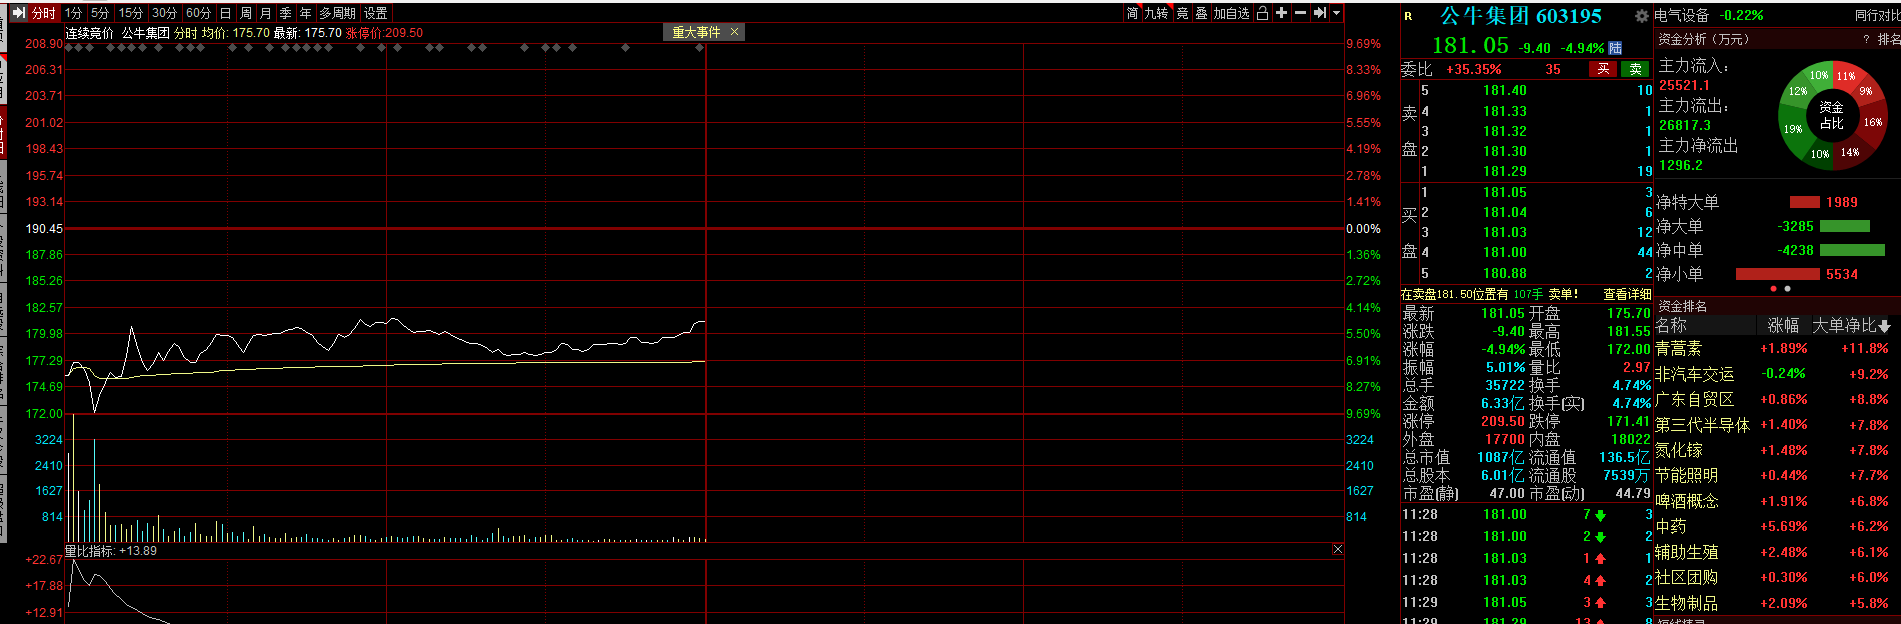The image size is (1901, 624).
Task: Open the 九转 indicator option
Action: pyautogui.click(x=1156, y=13)
